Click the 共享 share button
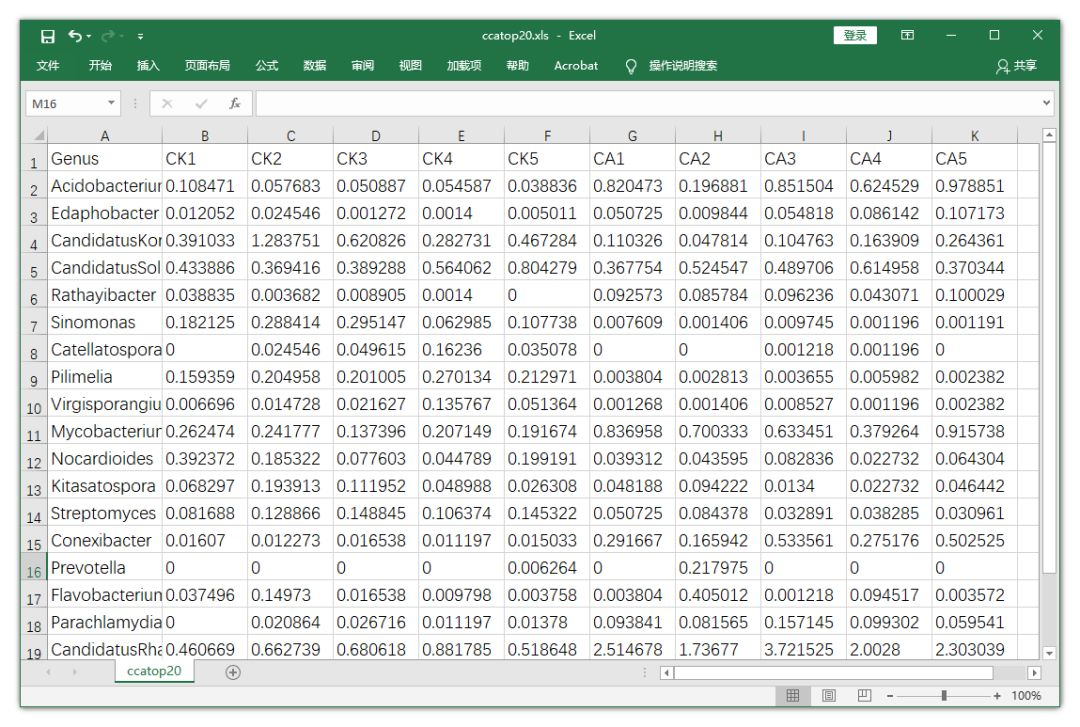Image resolution: width=1080 pixels, height=727 pixels. [x=1017, y=65]
